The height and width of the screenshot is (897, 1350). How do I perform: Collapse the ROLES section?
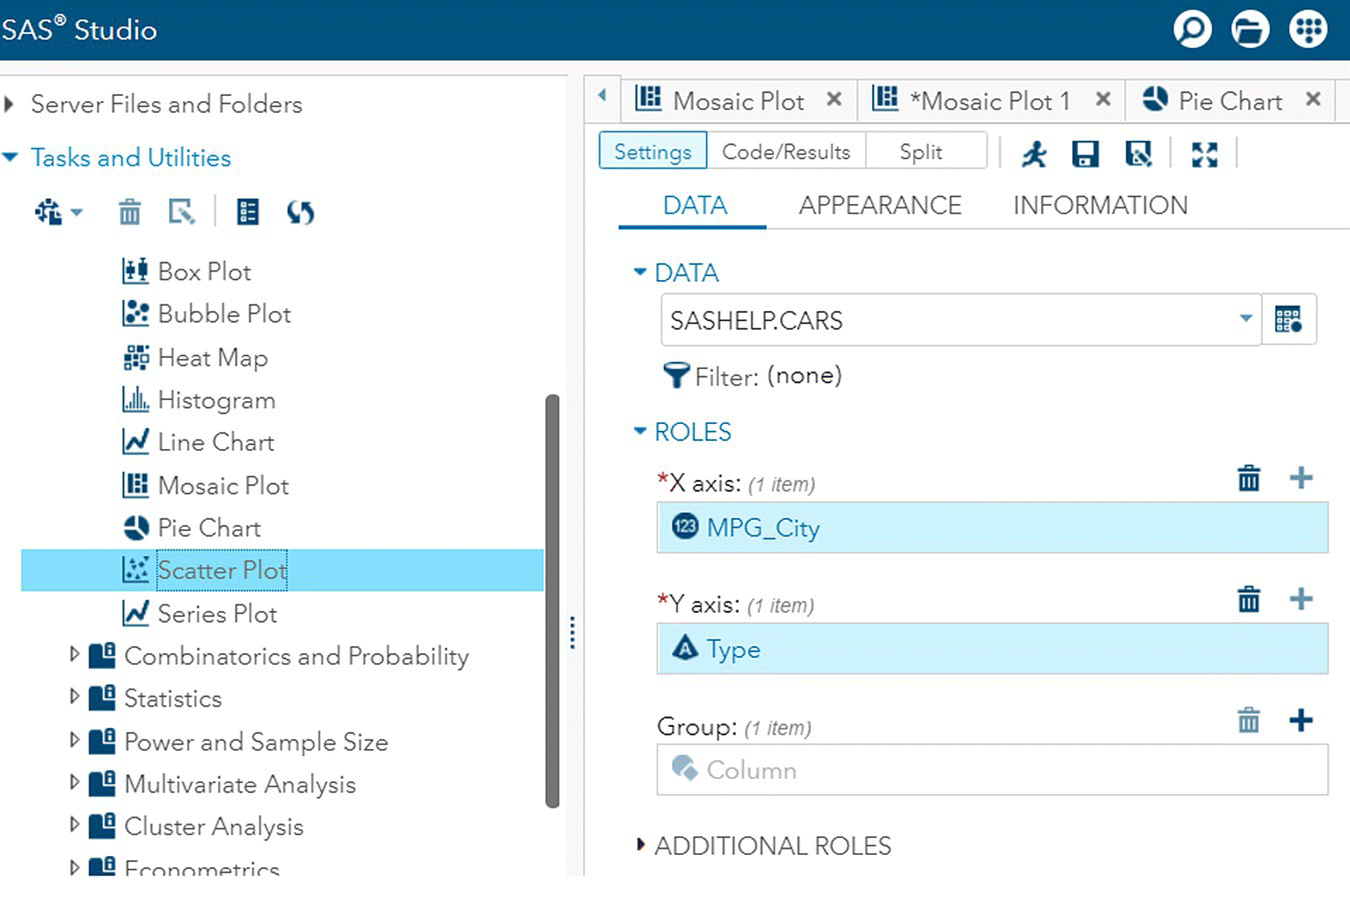point(640,431)
